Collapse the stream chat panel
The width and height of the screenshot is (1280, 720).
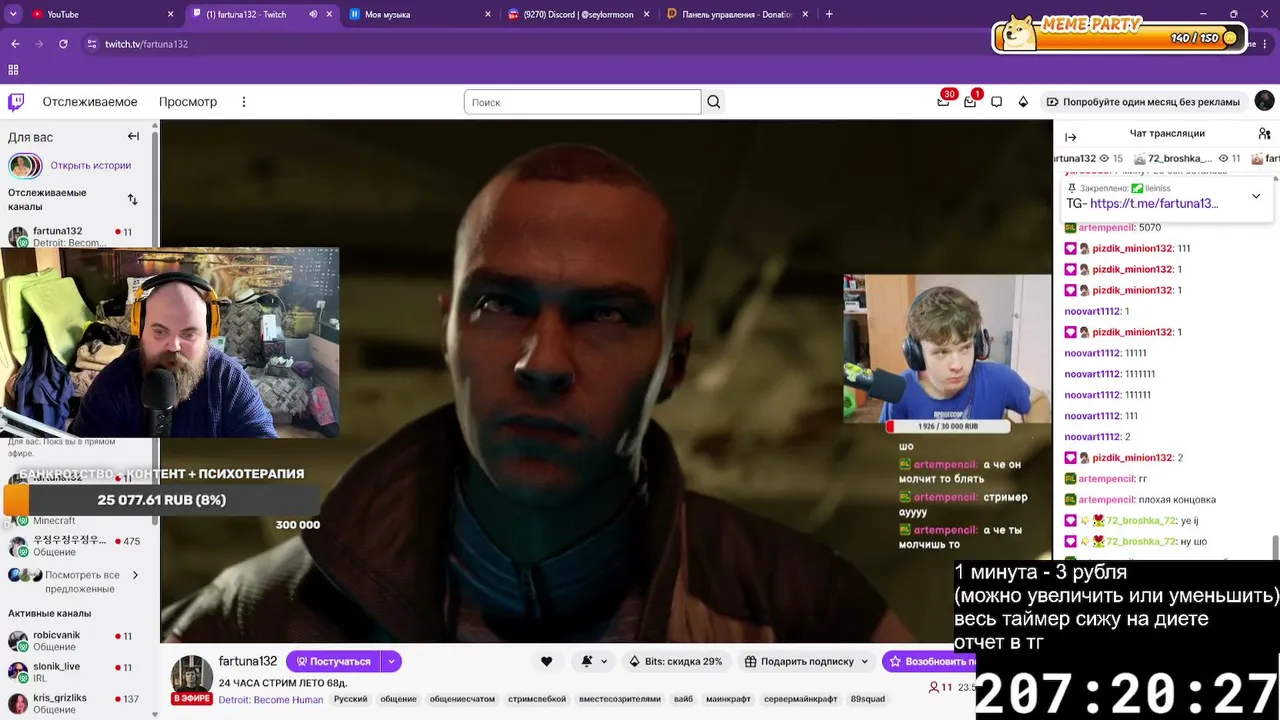pyautogui.click(x=1071, y=137)
